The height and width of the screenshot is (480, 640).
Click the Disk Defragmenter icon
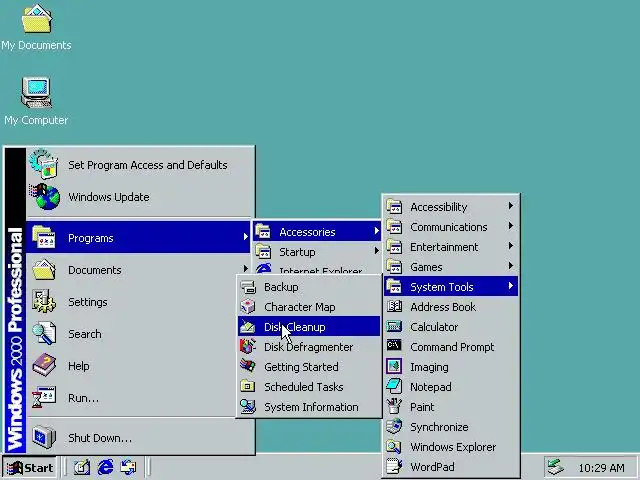pyautogui.click(x=248, y=347)
